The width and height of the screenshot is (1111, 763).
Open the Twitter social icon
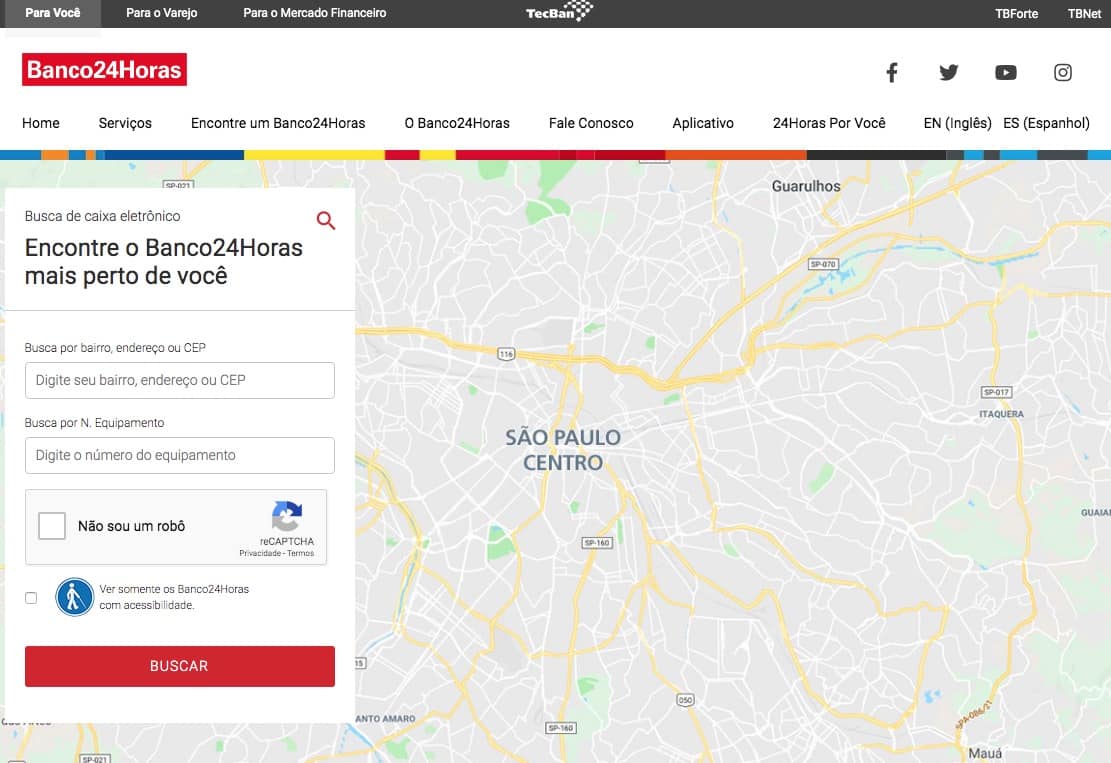point(949,72)
